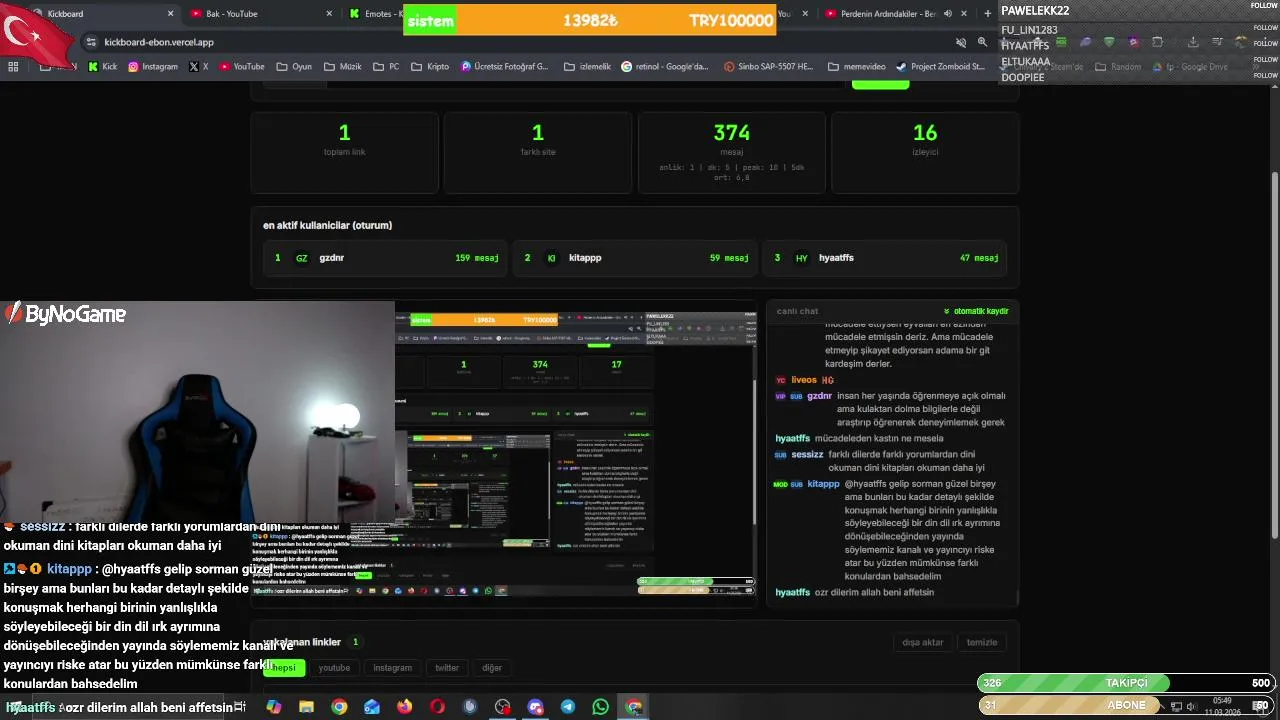Open the retinol Google bookmark
This screenshot has width=1280, height=720.
(665, 67)
